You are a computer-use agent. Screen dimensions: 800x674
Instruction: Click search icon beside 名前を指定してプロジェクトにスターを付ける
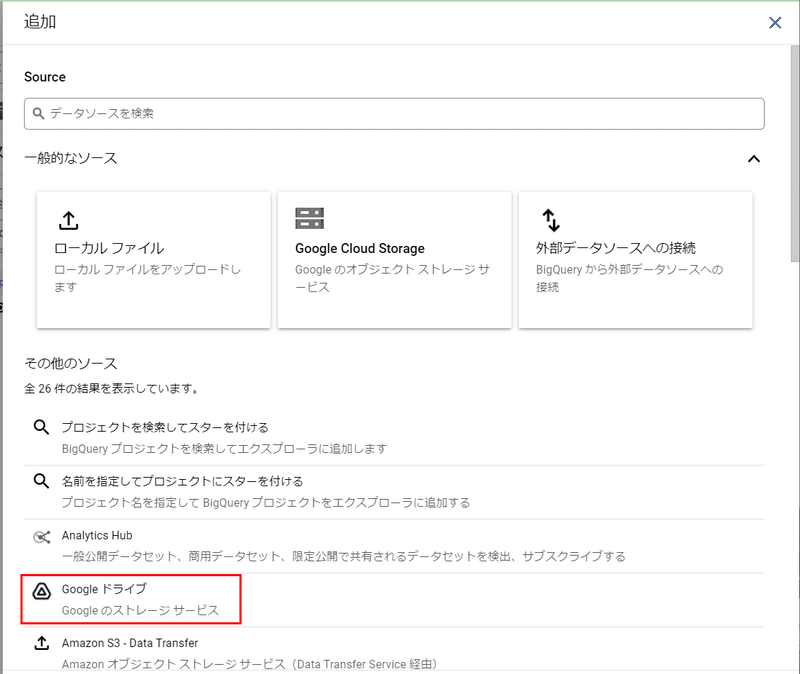41,481
